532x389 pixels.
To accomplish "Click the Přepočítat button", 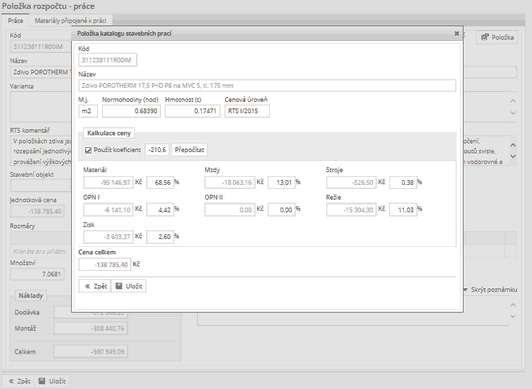I will point(189,150).
